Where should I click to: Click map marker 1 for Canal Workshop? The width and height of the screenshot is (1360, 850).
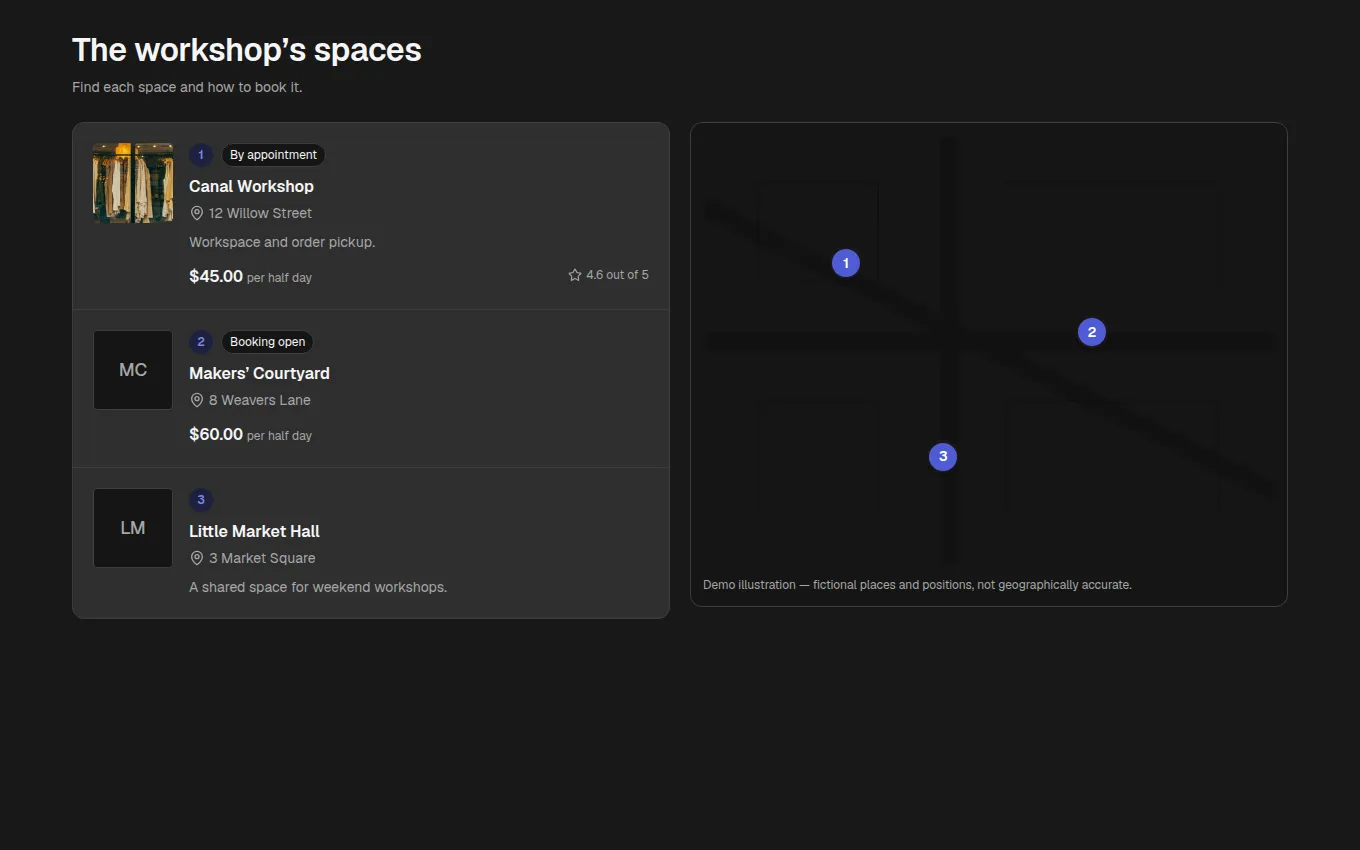846,263
